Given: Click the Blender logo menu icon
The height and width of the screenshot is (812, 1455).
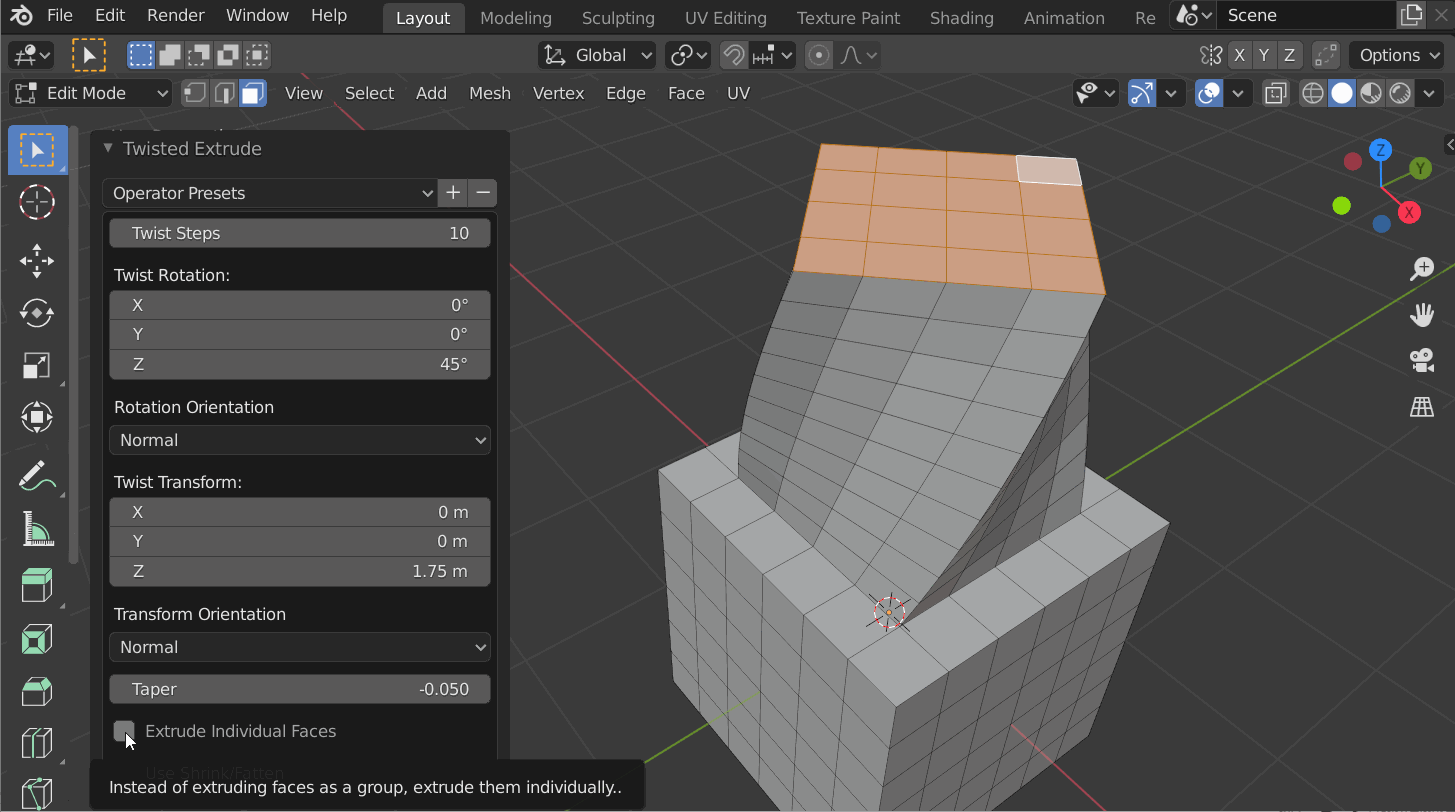Looking at the screenshot, I should click(x=22, y=16).
